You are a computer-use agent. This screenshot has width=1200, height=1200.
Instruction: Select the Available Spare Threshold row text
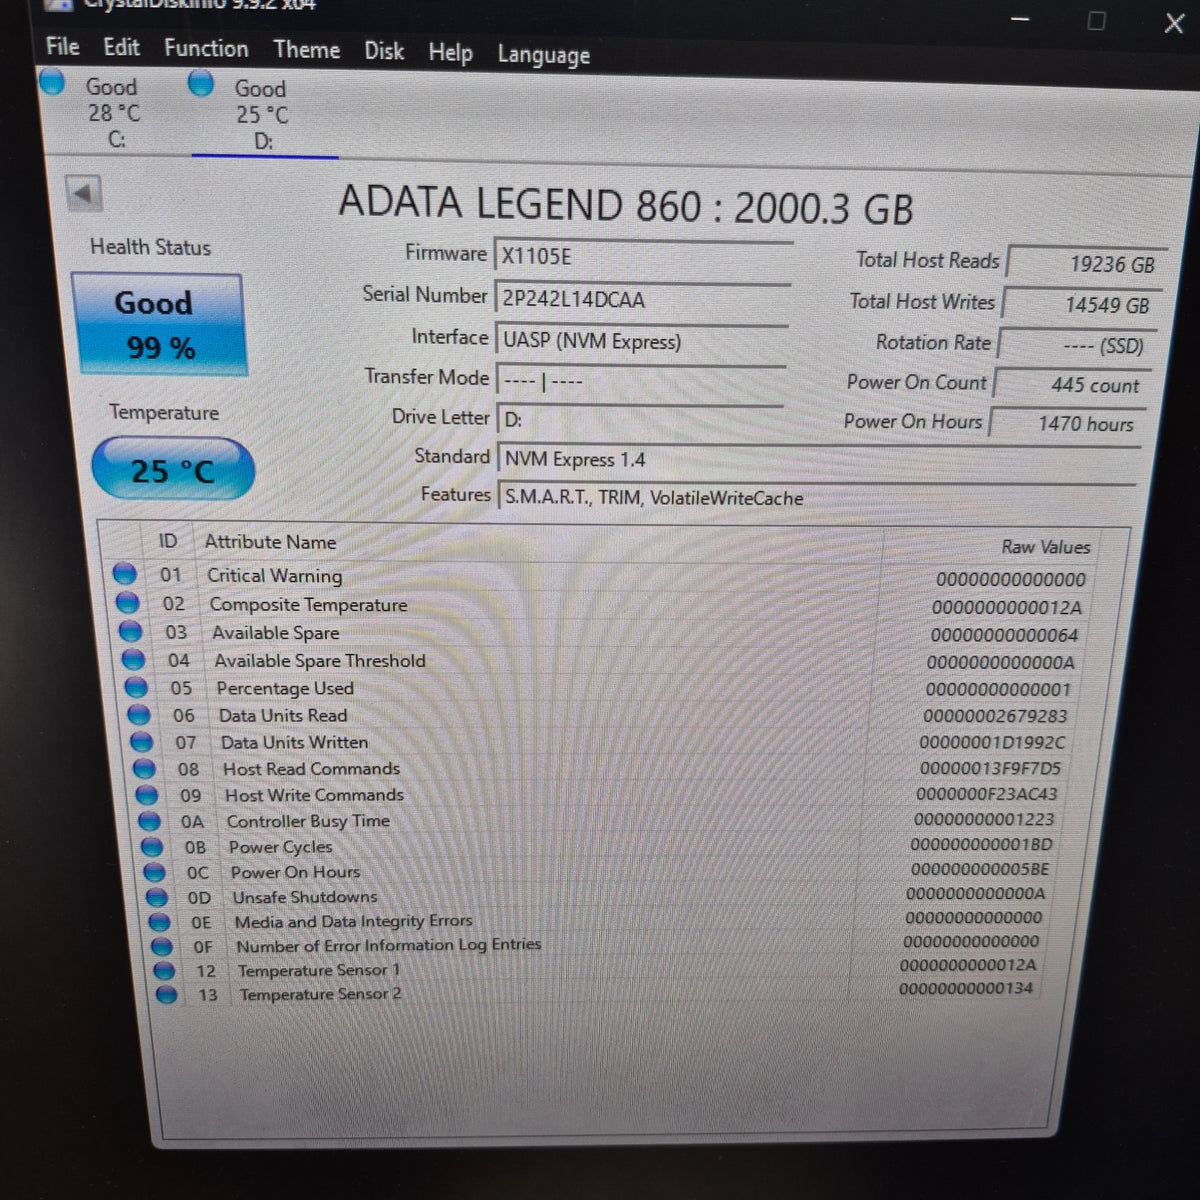coord(320,661)
